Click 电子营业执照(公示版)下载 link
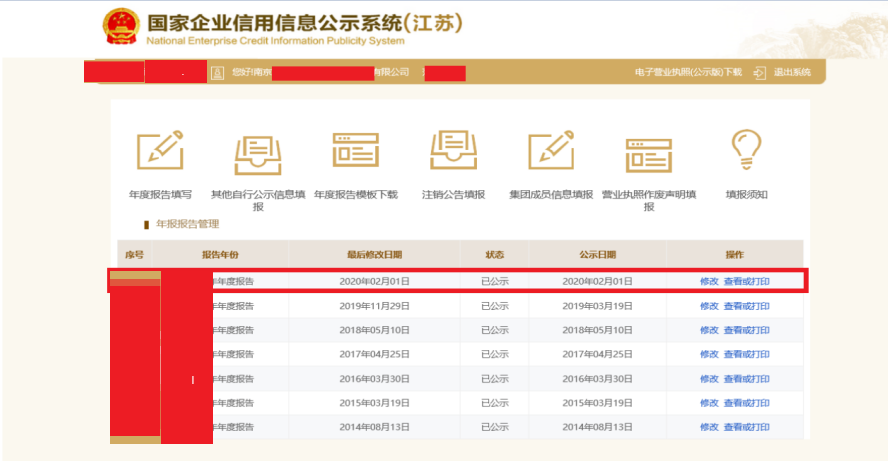The width and height of the screenshot is (888, 461). [x=688, y=72]
